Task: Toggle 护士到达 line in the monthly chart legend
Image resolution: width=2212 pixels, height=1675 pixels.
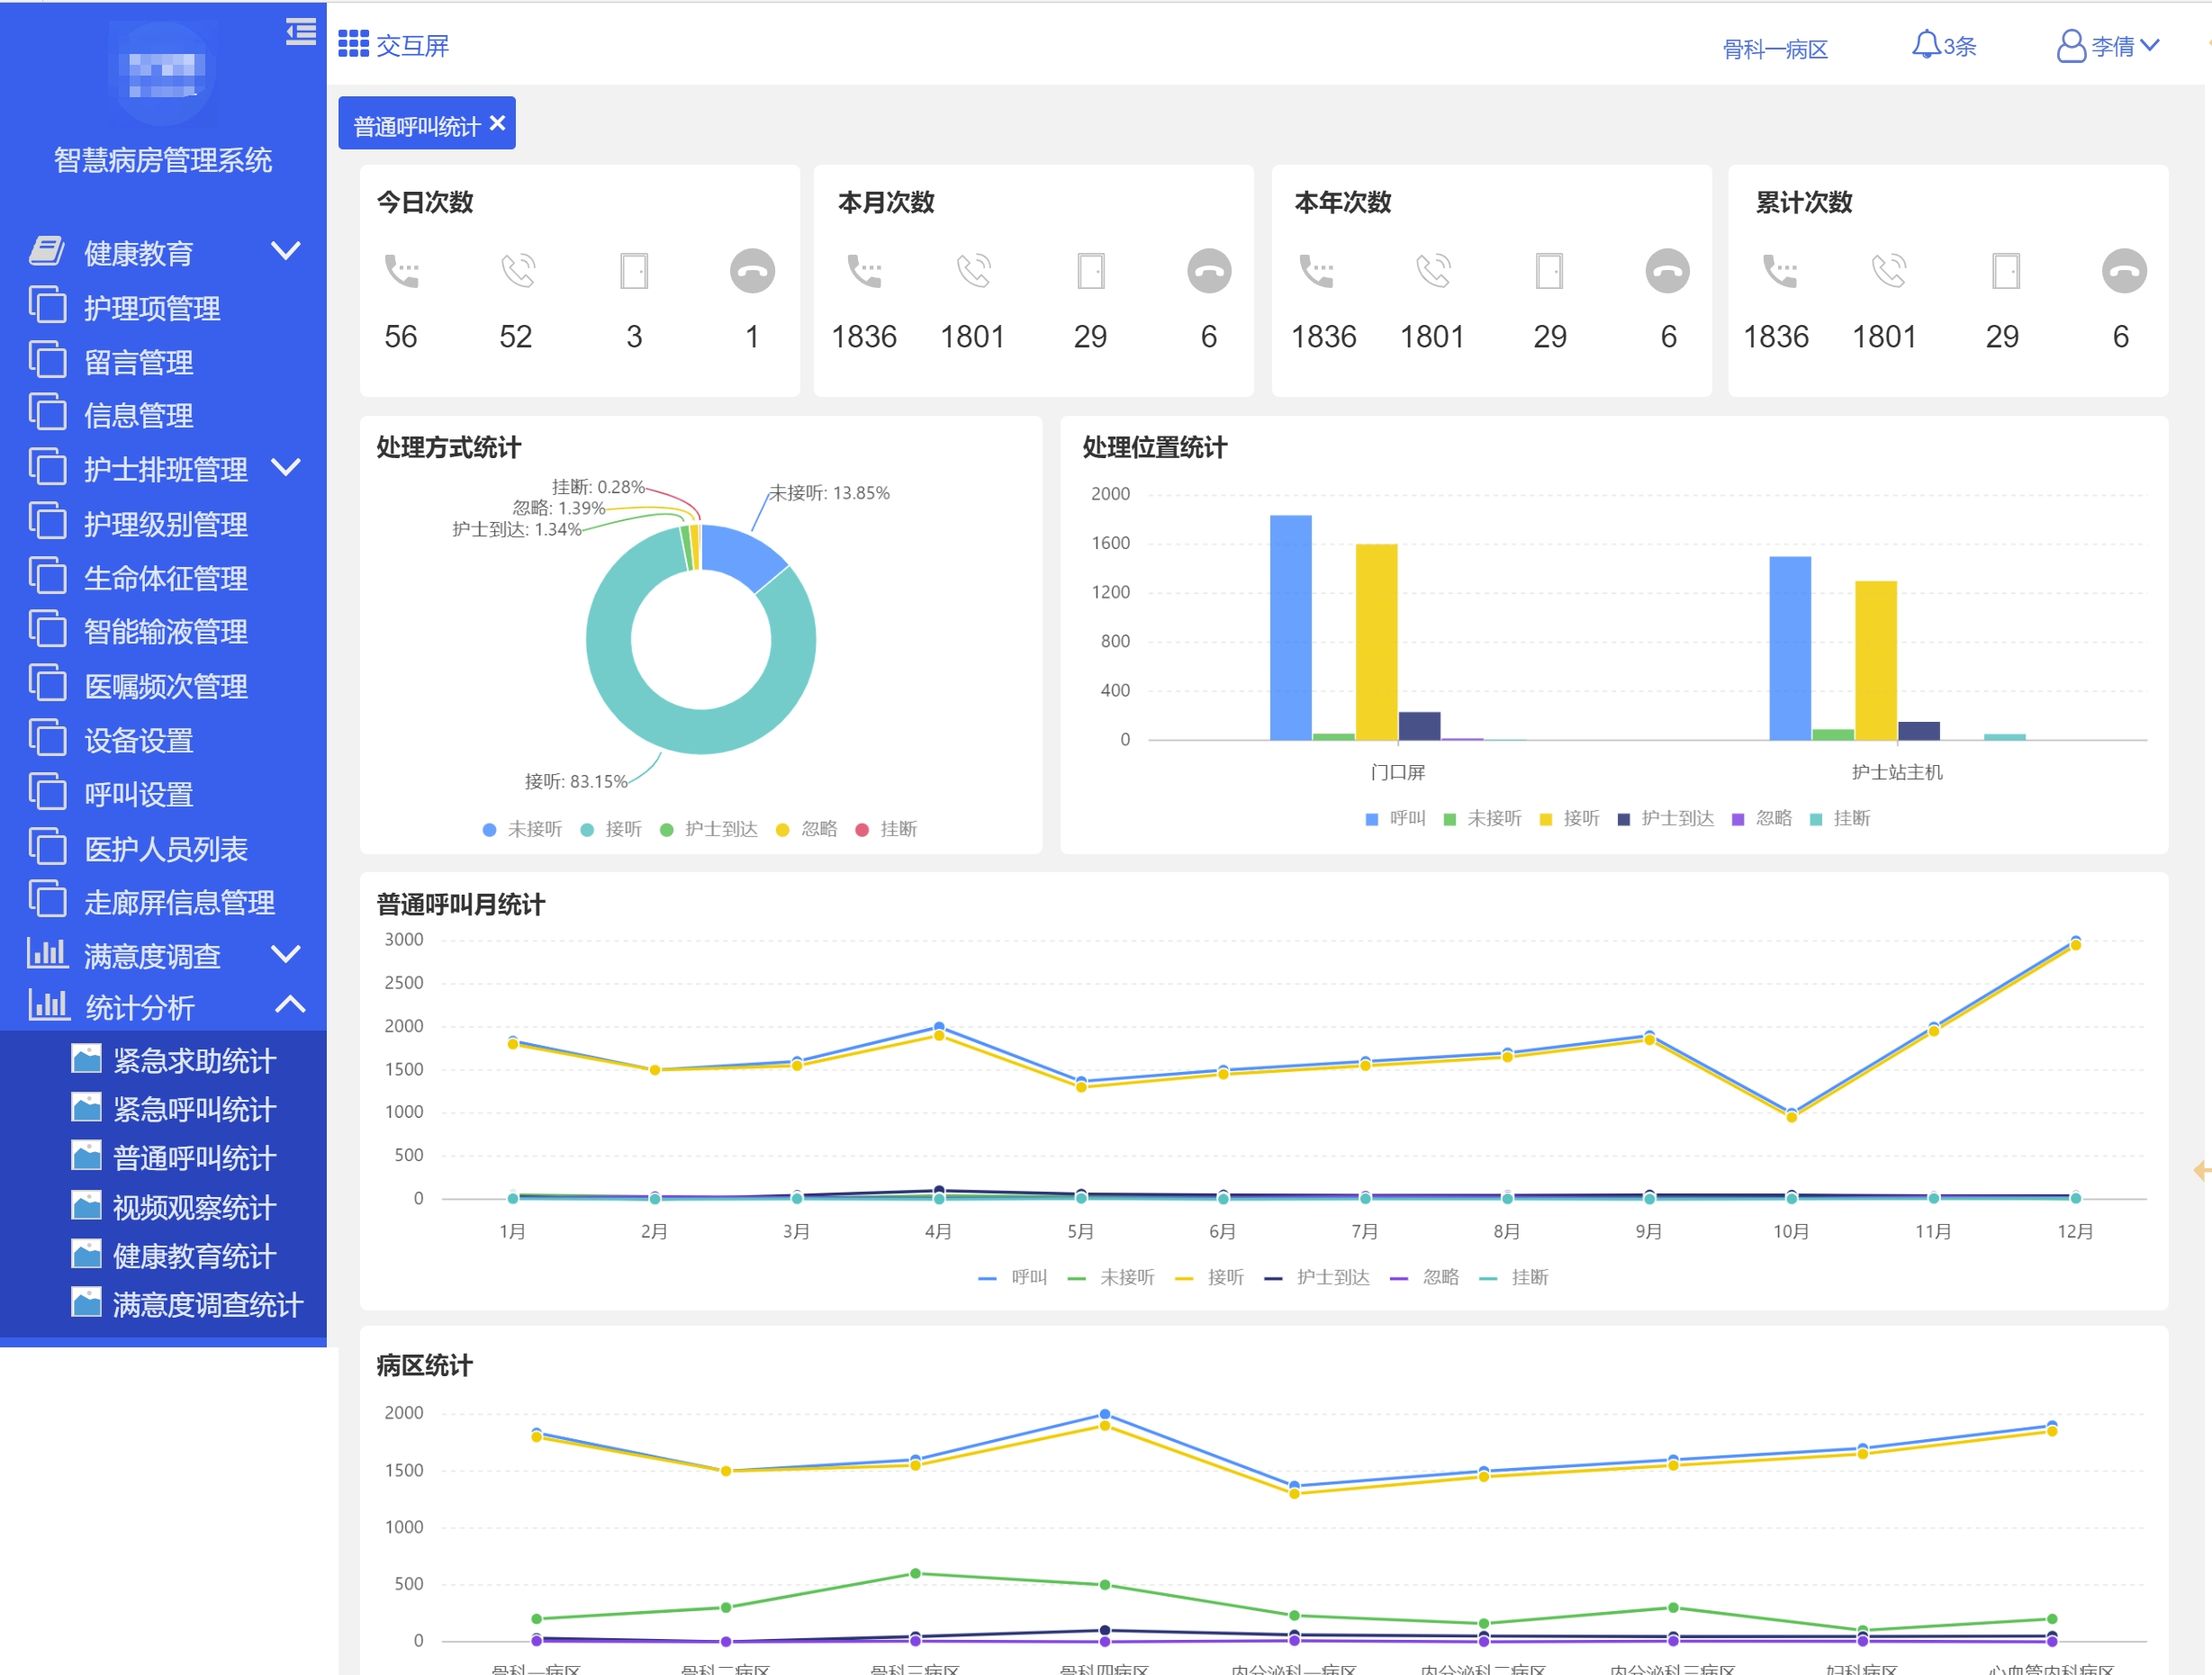Action: [x=1318, y=1277]
